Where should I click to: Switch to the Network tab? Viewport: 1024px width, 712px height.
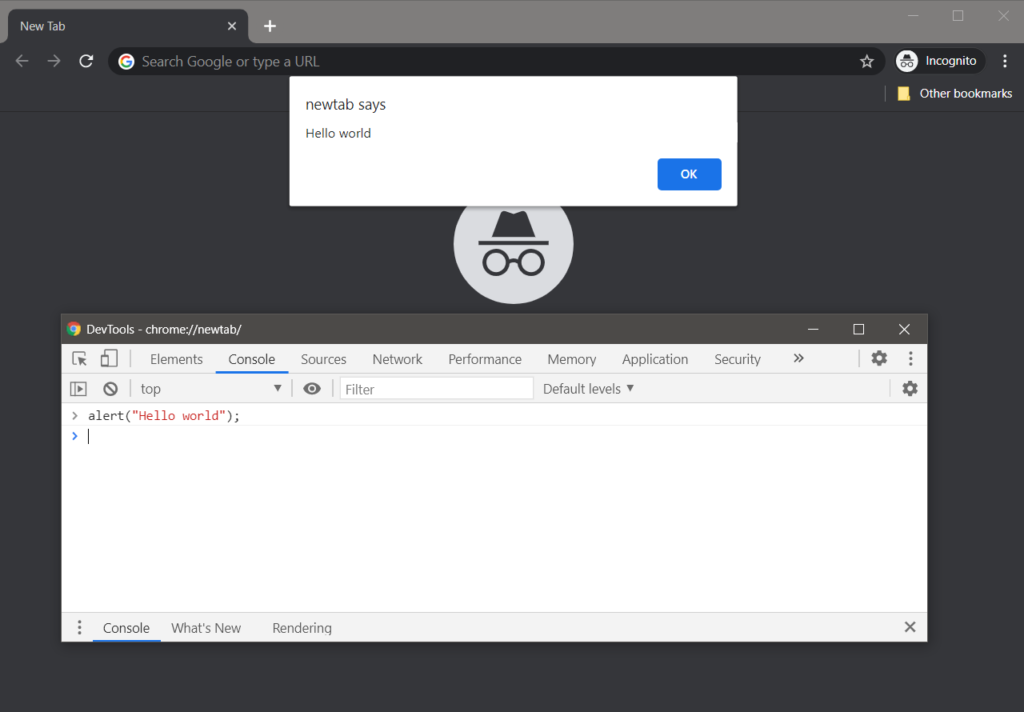[397, 358]
